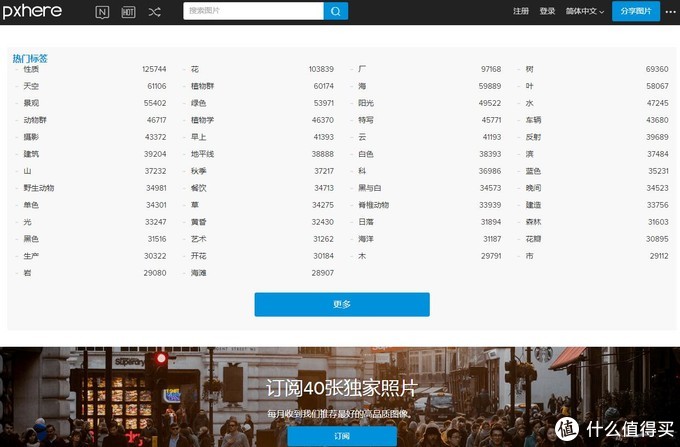Open the 光 tag

click(x=27, y=222)
